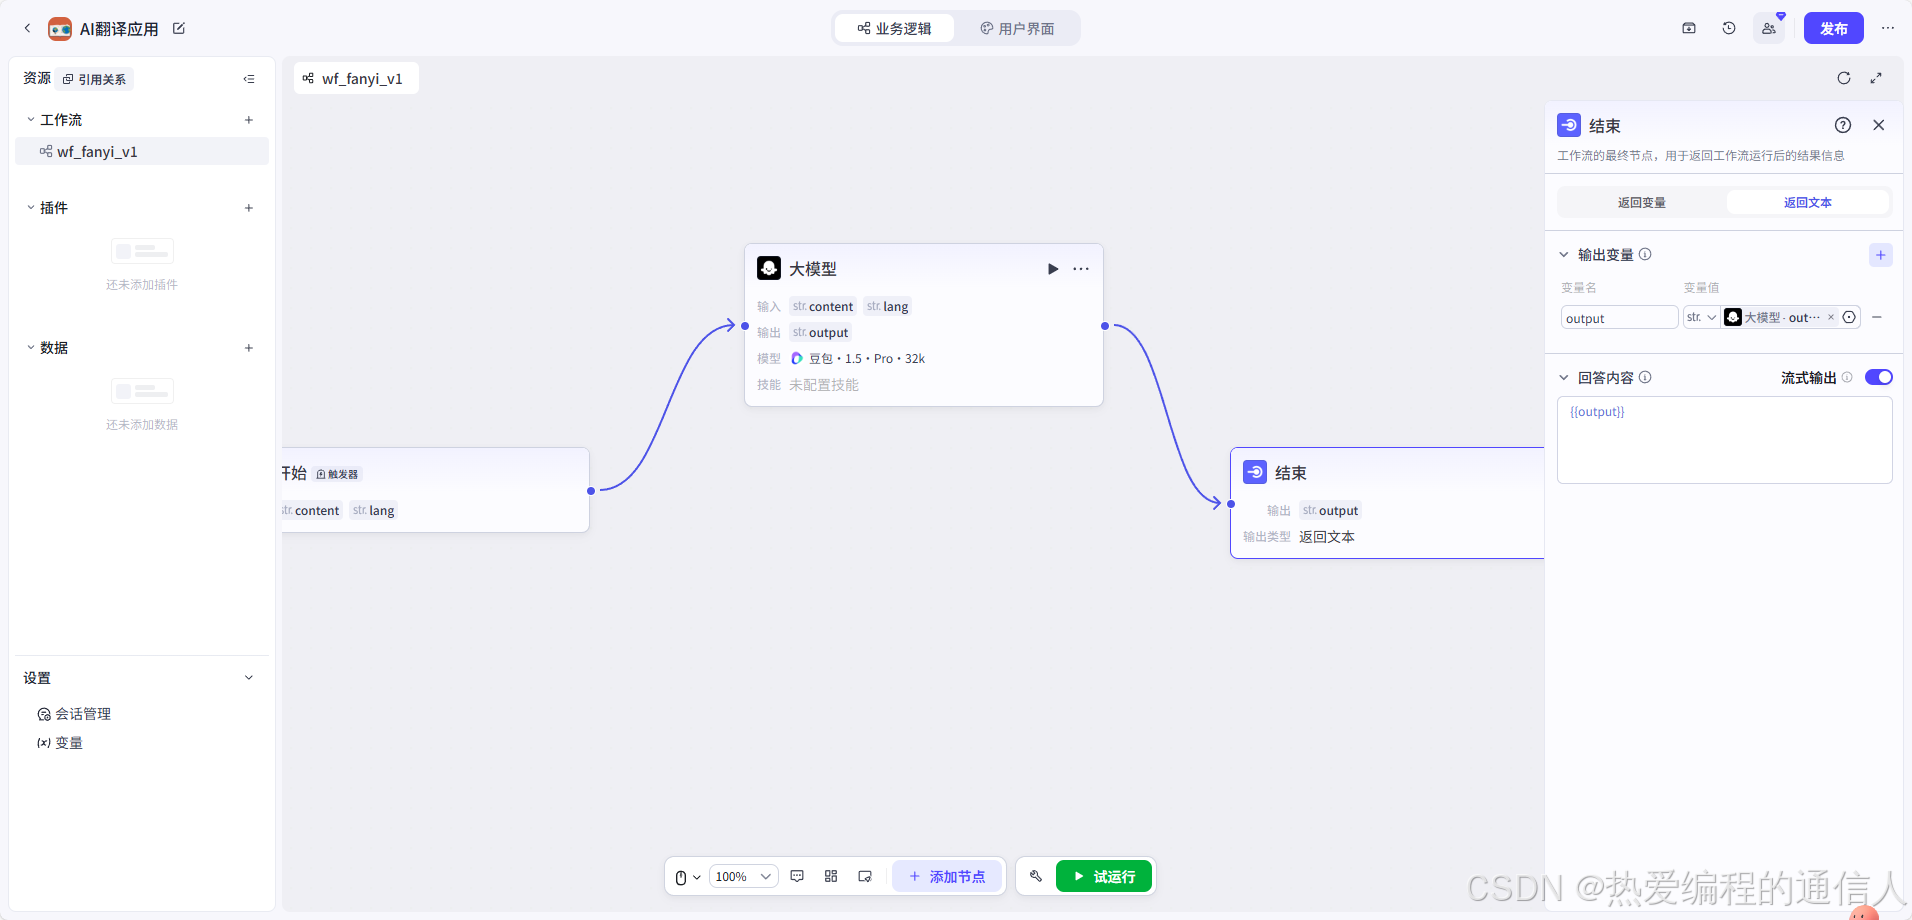Collapse the 设置 section
This screenshot has width=1912, height=920.
249,678
